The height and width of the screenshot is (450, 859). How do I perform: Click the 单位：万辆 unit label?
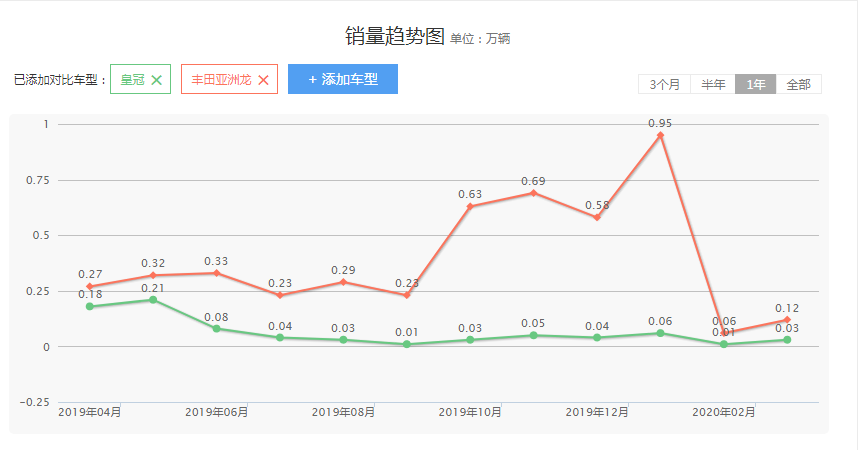point(480,38)
